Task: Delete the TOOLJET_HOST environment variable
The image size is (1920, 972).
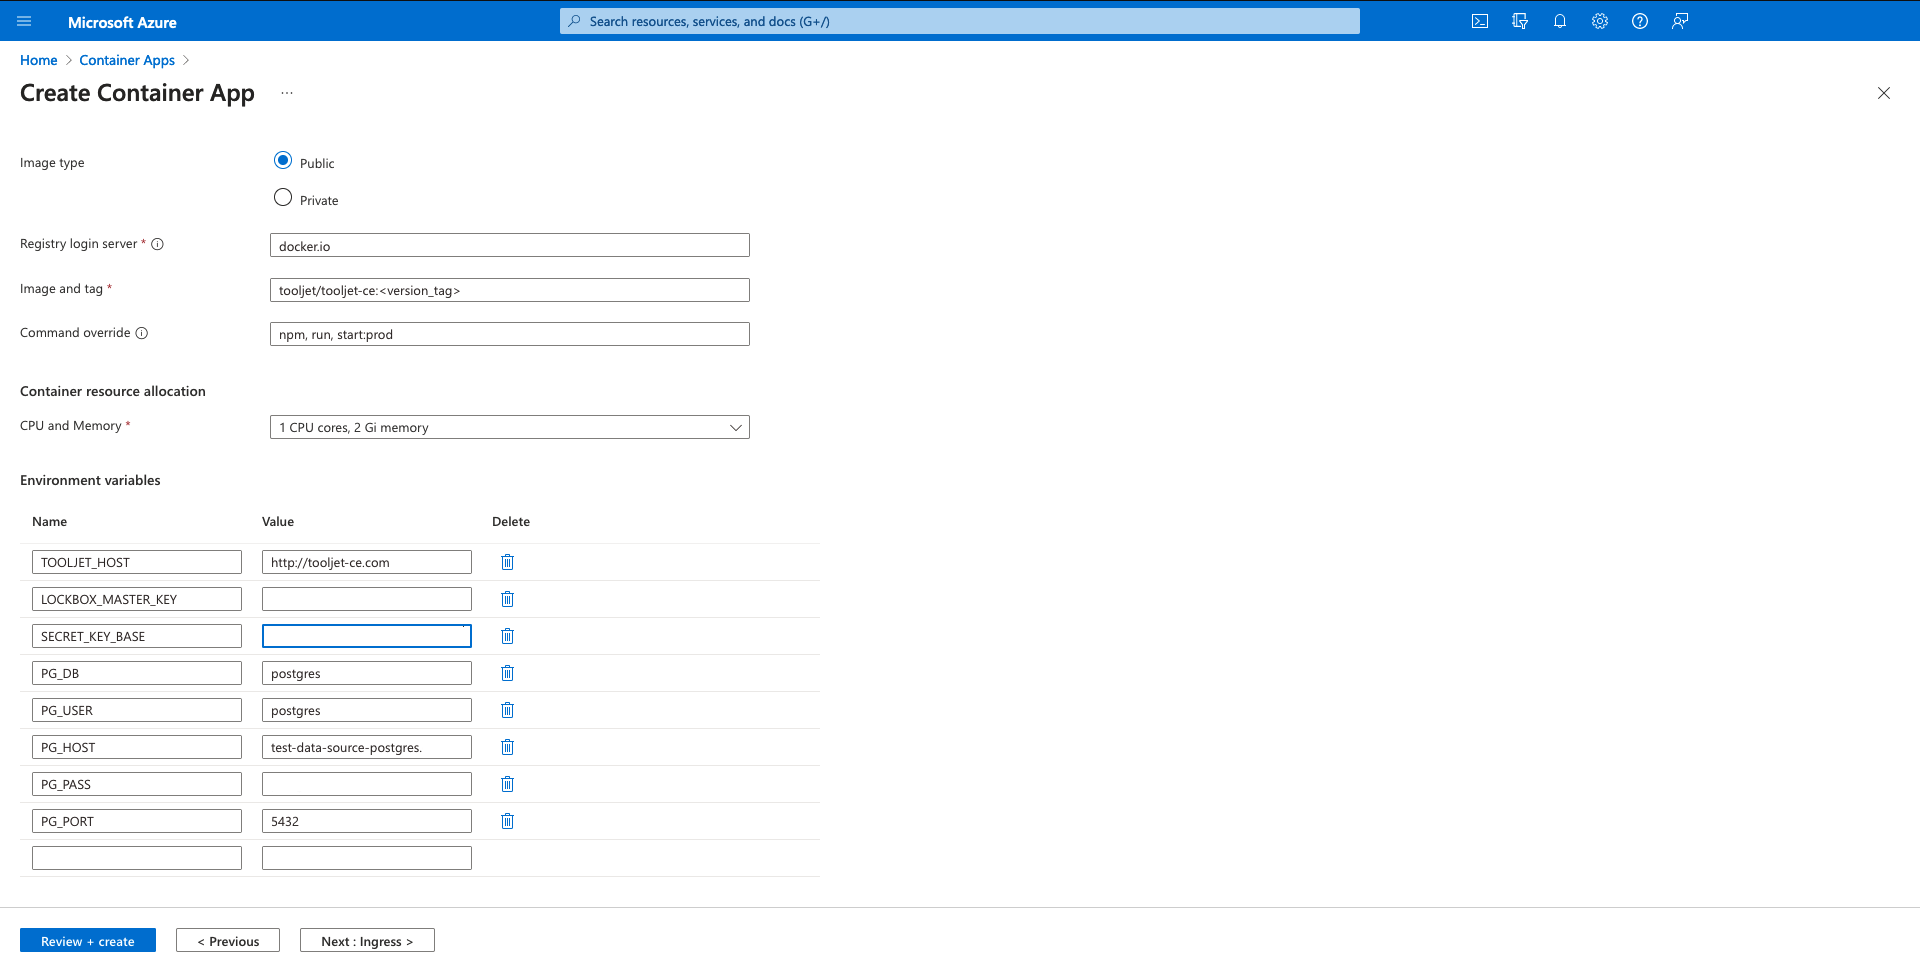Action: 507,562
